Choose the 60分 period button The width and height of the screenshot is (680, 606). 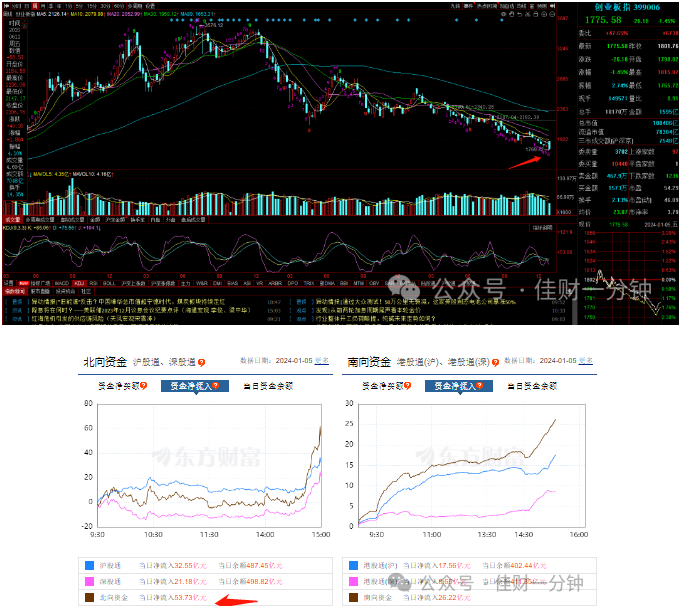tap(119, 6)
